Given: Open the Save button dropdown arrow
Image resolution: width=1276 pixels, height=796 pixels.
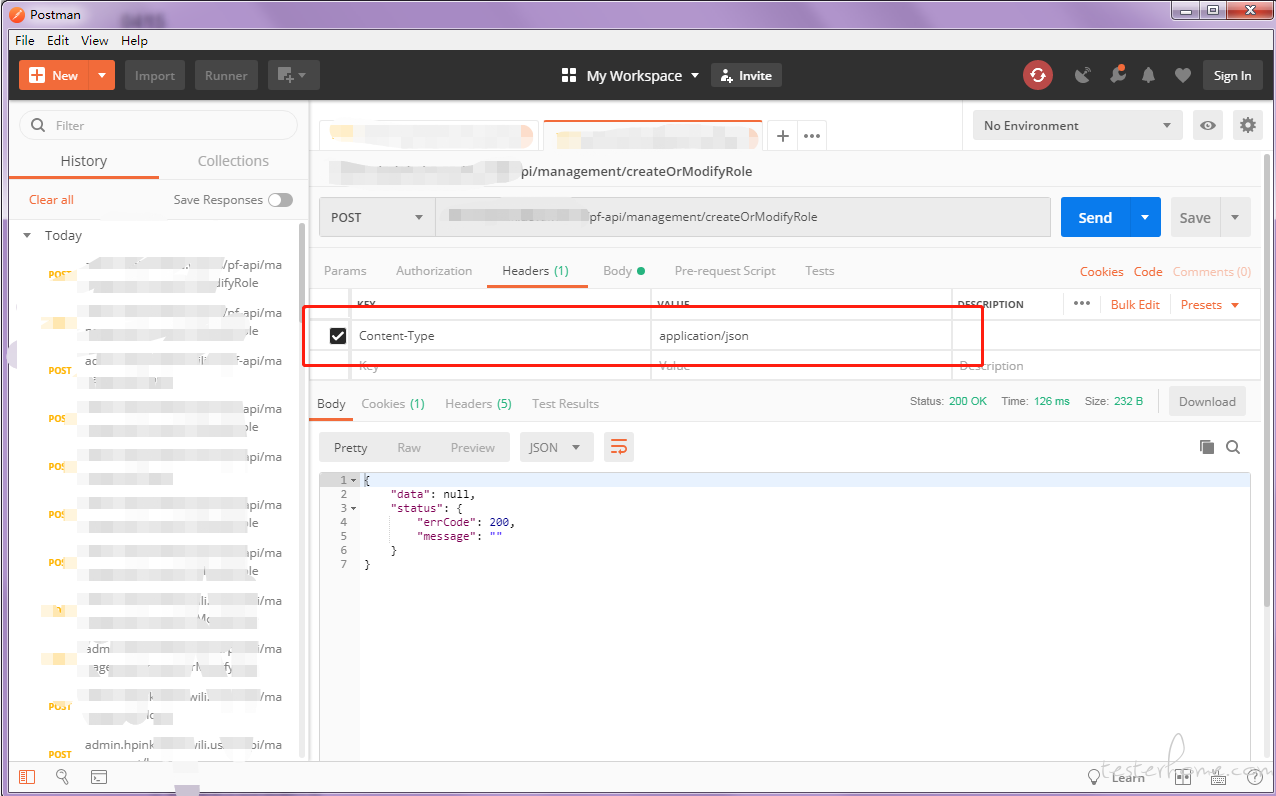Looking at the screenshot, I should [x=1235, y=217].
